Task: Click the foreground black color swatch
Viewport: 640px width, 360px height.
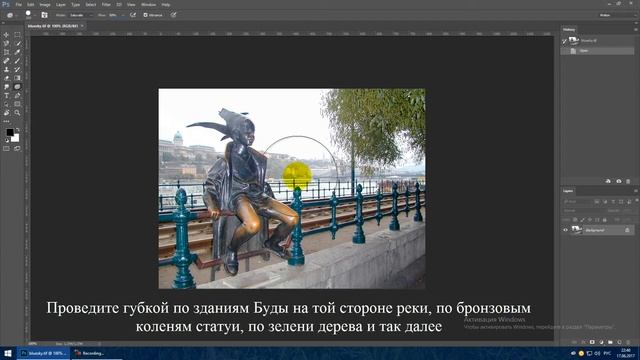Action: (9, 132)
